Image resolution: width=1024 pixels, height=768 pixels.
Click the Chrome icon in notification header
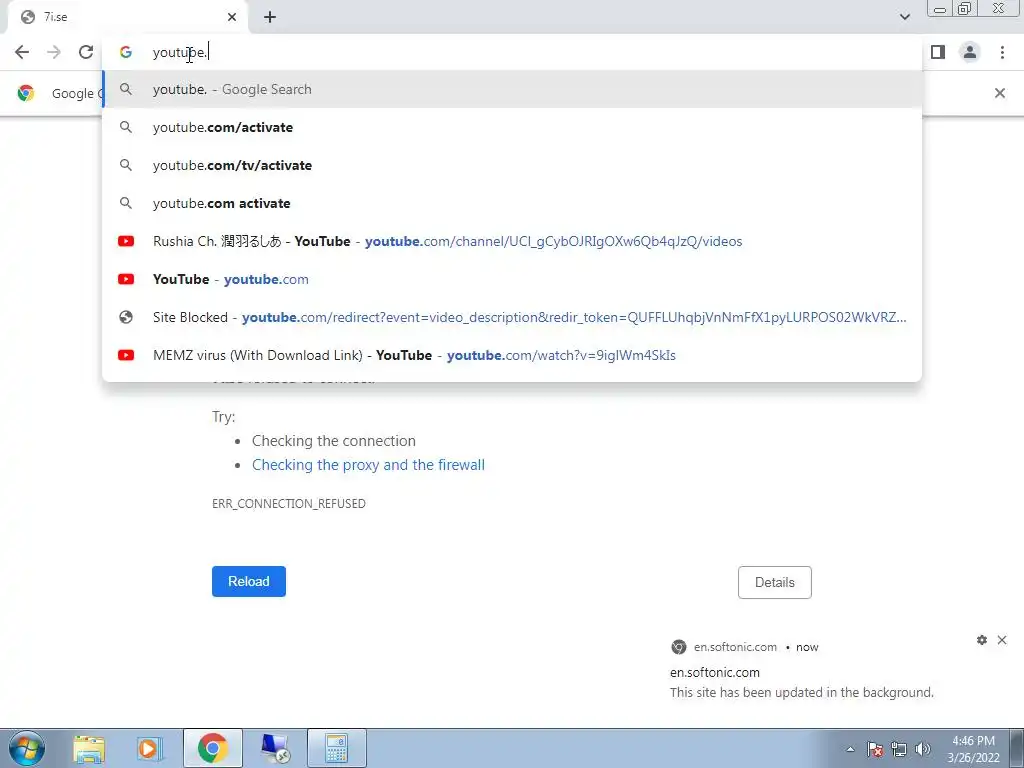pyautogui.click(x=679, y=647)
